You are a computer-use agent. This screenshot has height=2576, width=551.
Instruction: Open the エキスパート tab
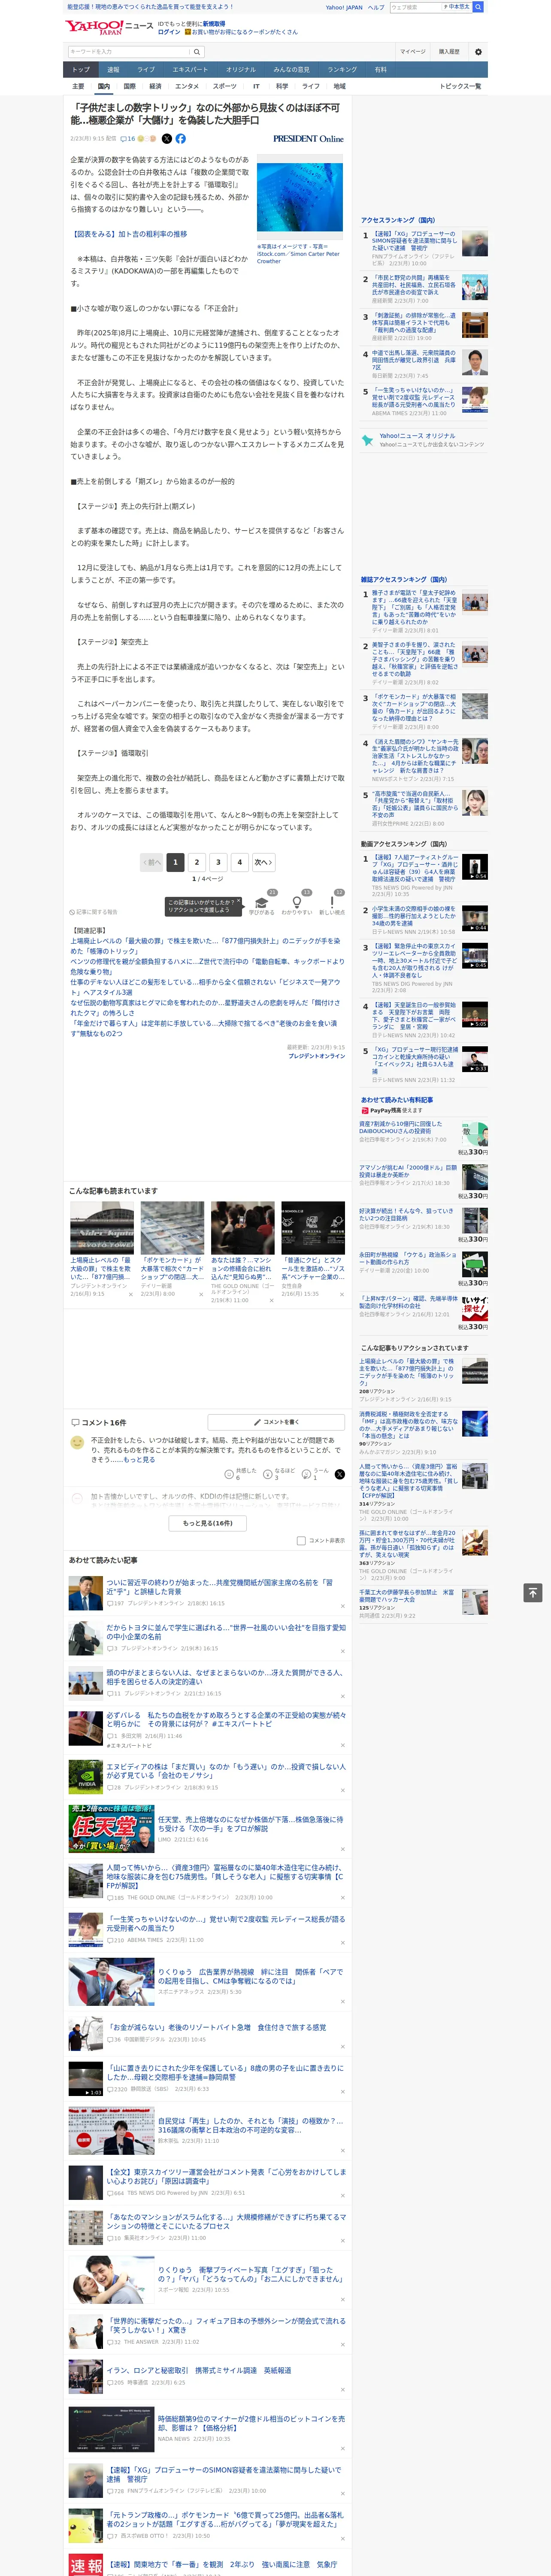(x=190, y=70)
